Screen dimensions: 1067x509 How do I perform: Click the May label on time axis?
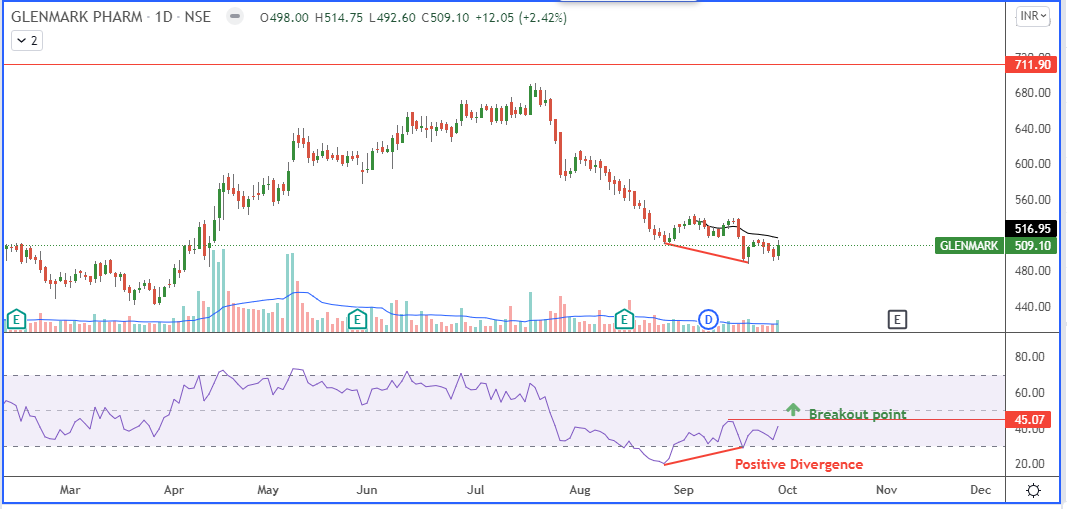[268, 489]
